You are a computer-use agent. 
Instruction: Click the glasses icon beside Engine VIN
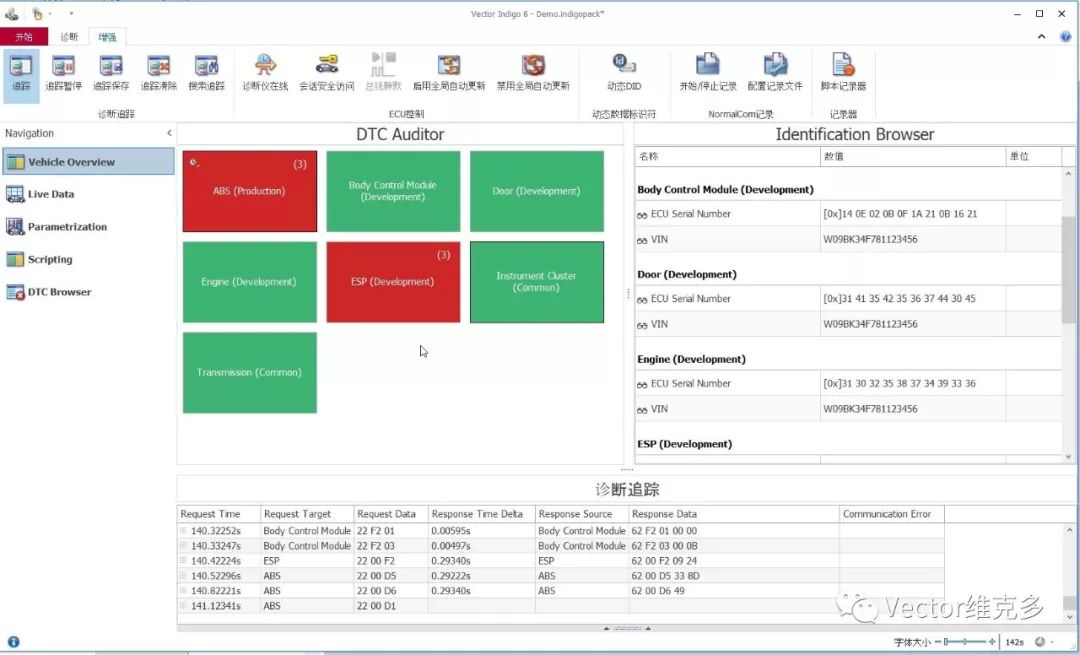pos(642,410)
